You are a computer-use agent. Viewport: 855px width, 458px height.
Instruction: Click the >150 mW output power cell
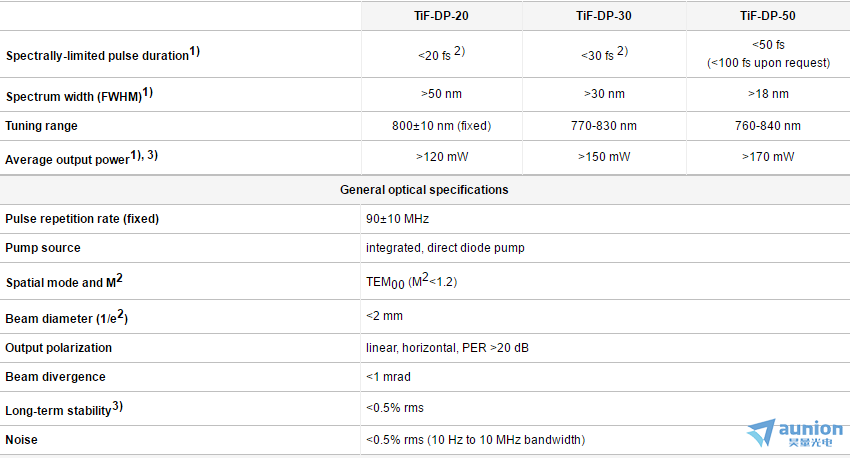pos(604,157)
